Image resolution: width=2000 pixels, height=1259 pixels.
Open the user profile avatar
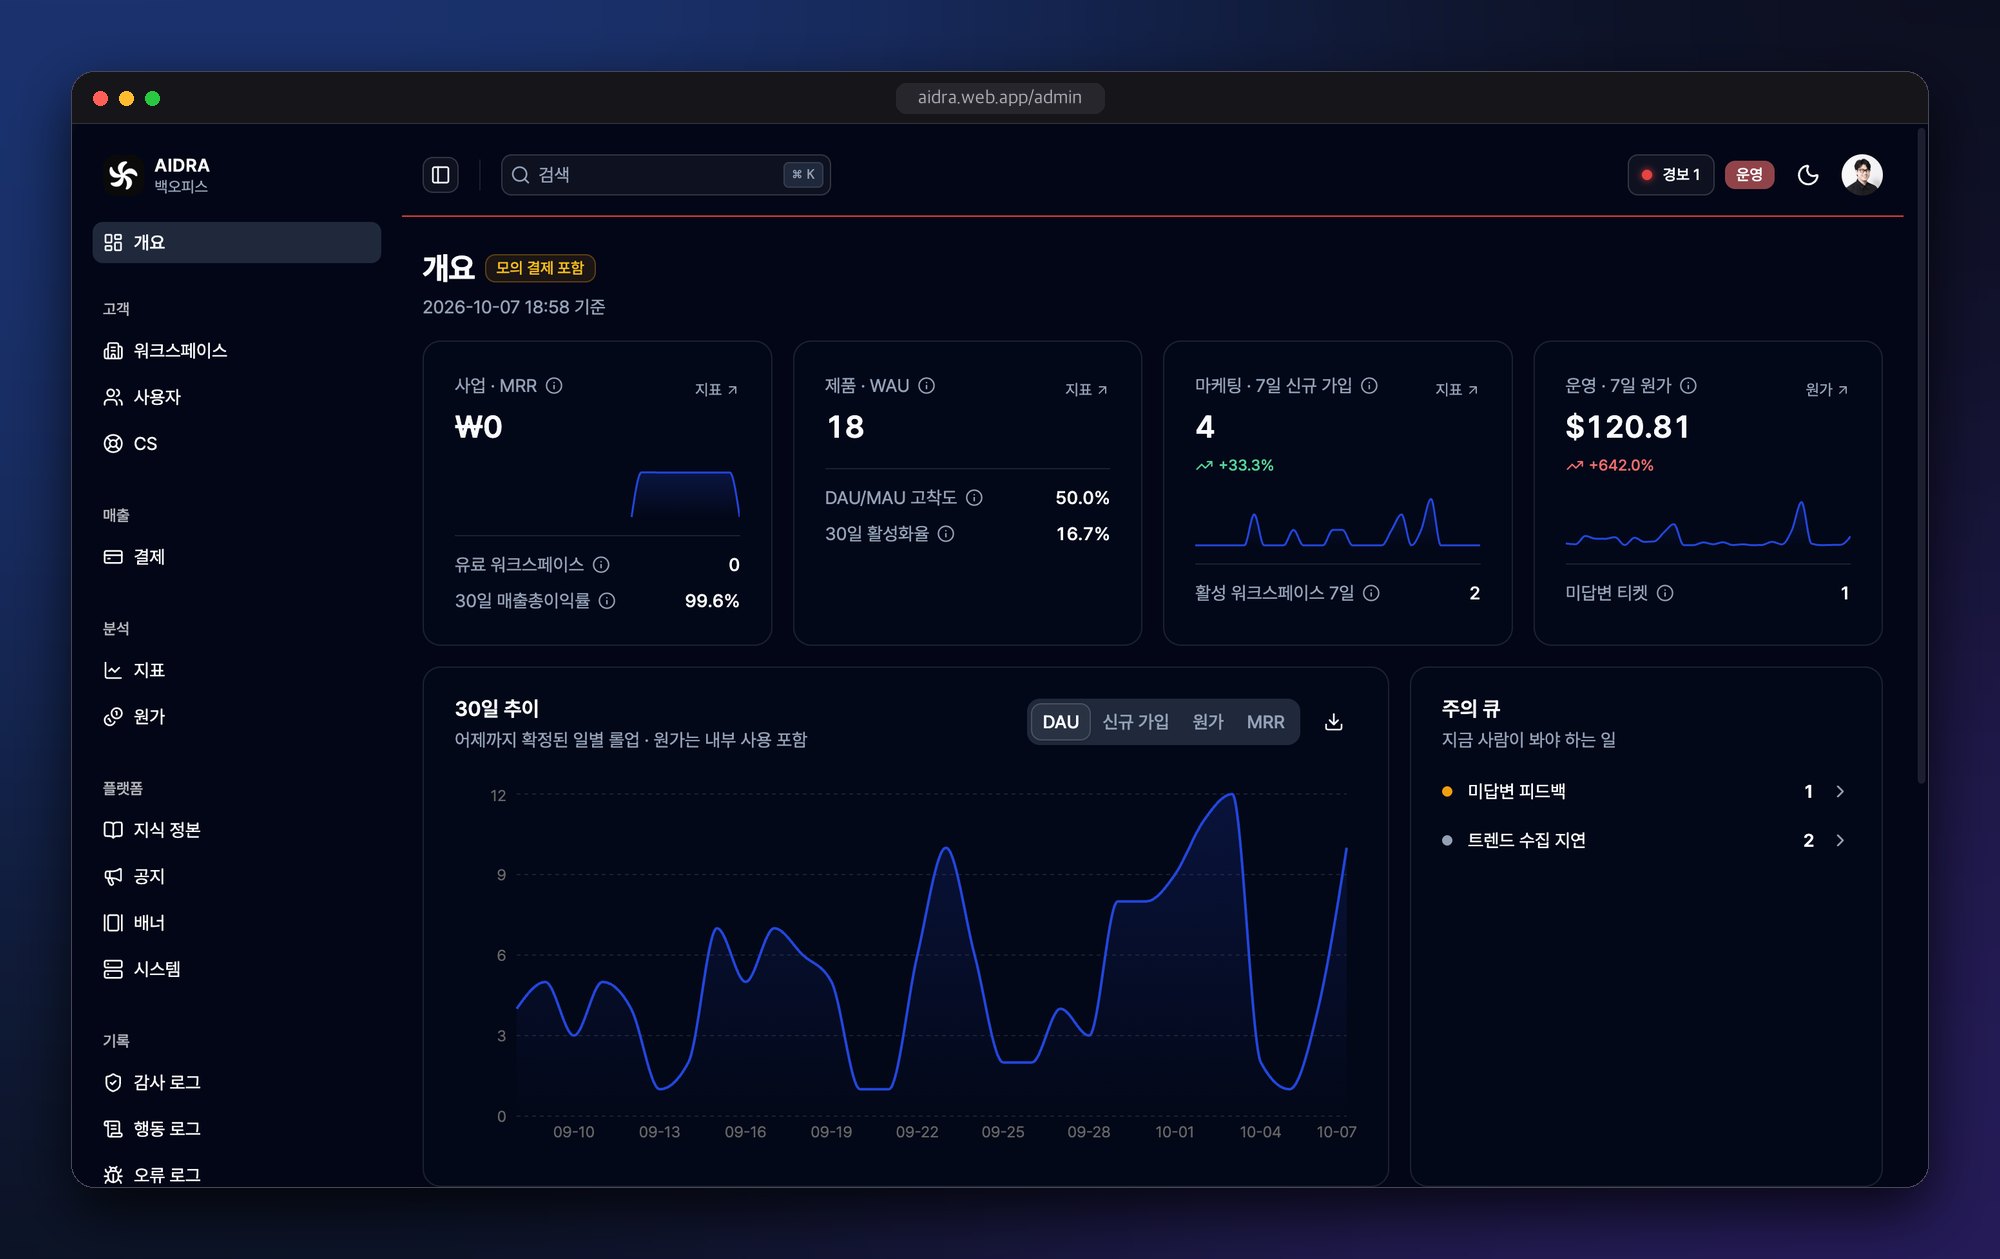click(x=1861, y=175)
